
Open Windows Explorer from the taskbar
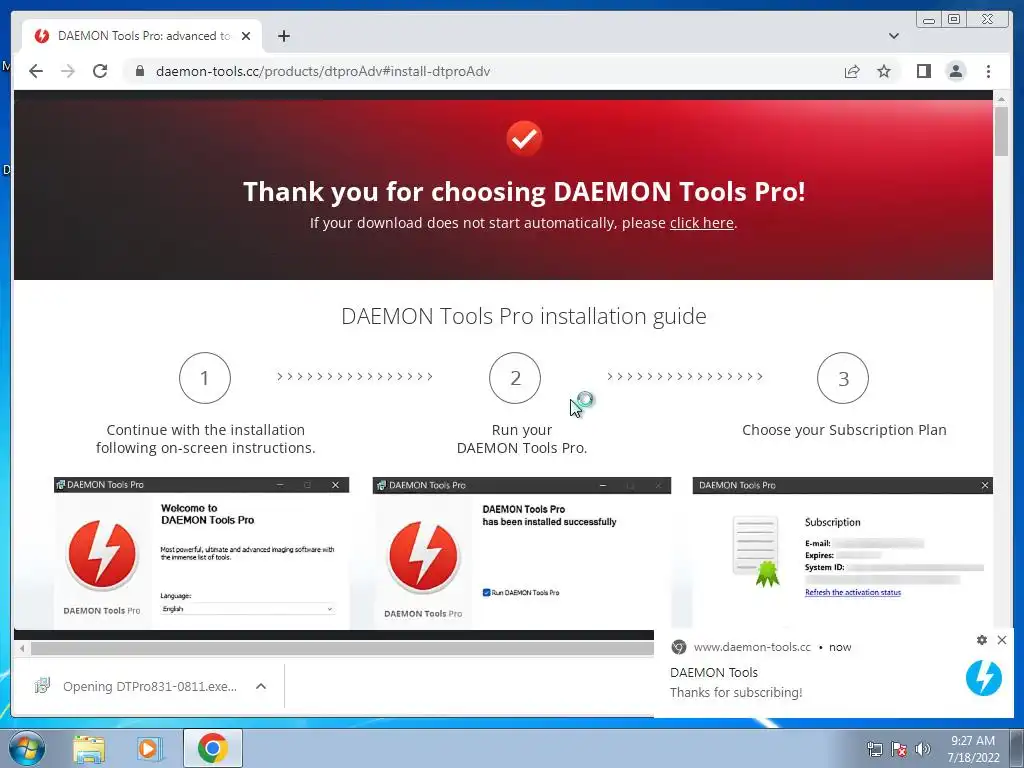89,748
